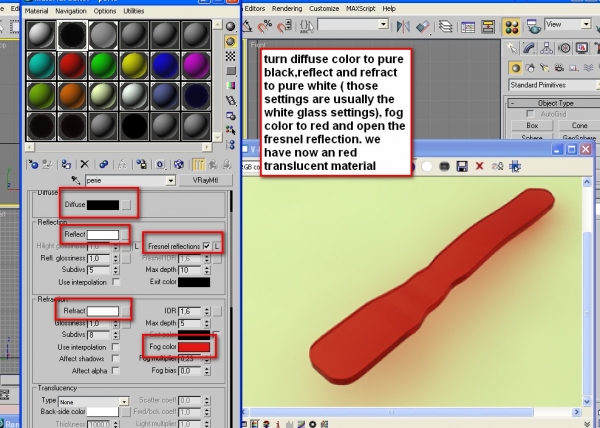The width and height of the screenshot is (600, 428).
Task: Click save image icon in render window
Action: pos(462,166)
